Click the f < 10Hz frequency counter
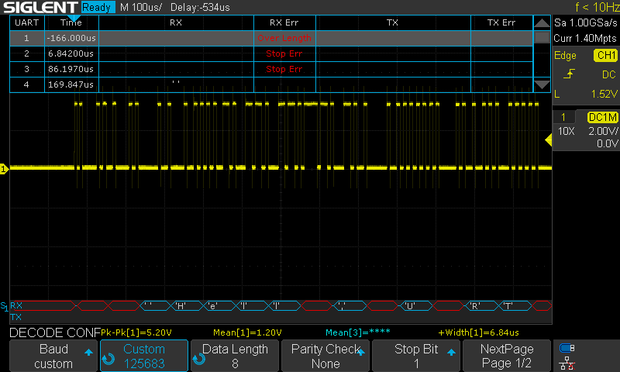Screen dimensions: 620x372 tap(597, 7)
